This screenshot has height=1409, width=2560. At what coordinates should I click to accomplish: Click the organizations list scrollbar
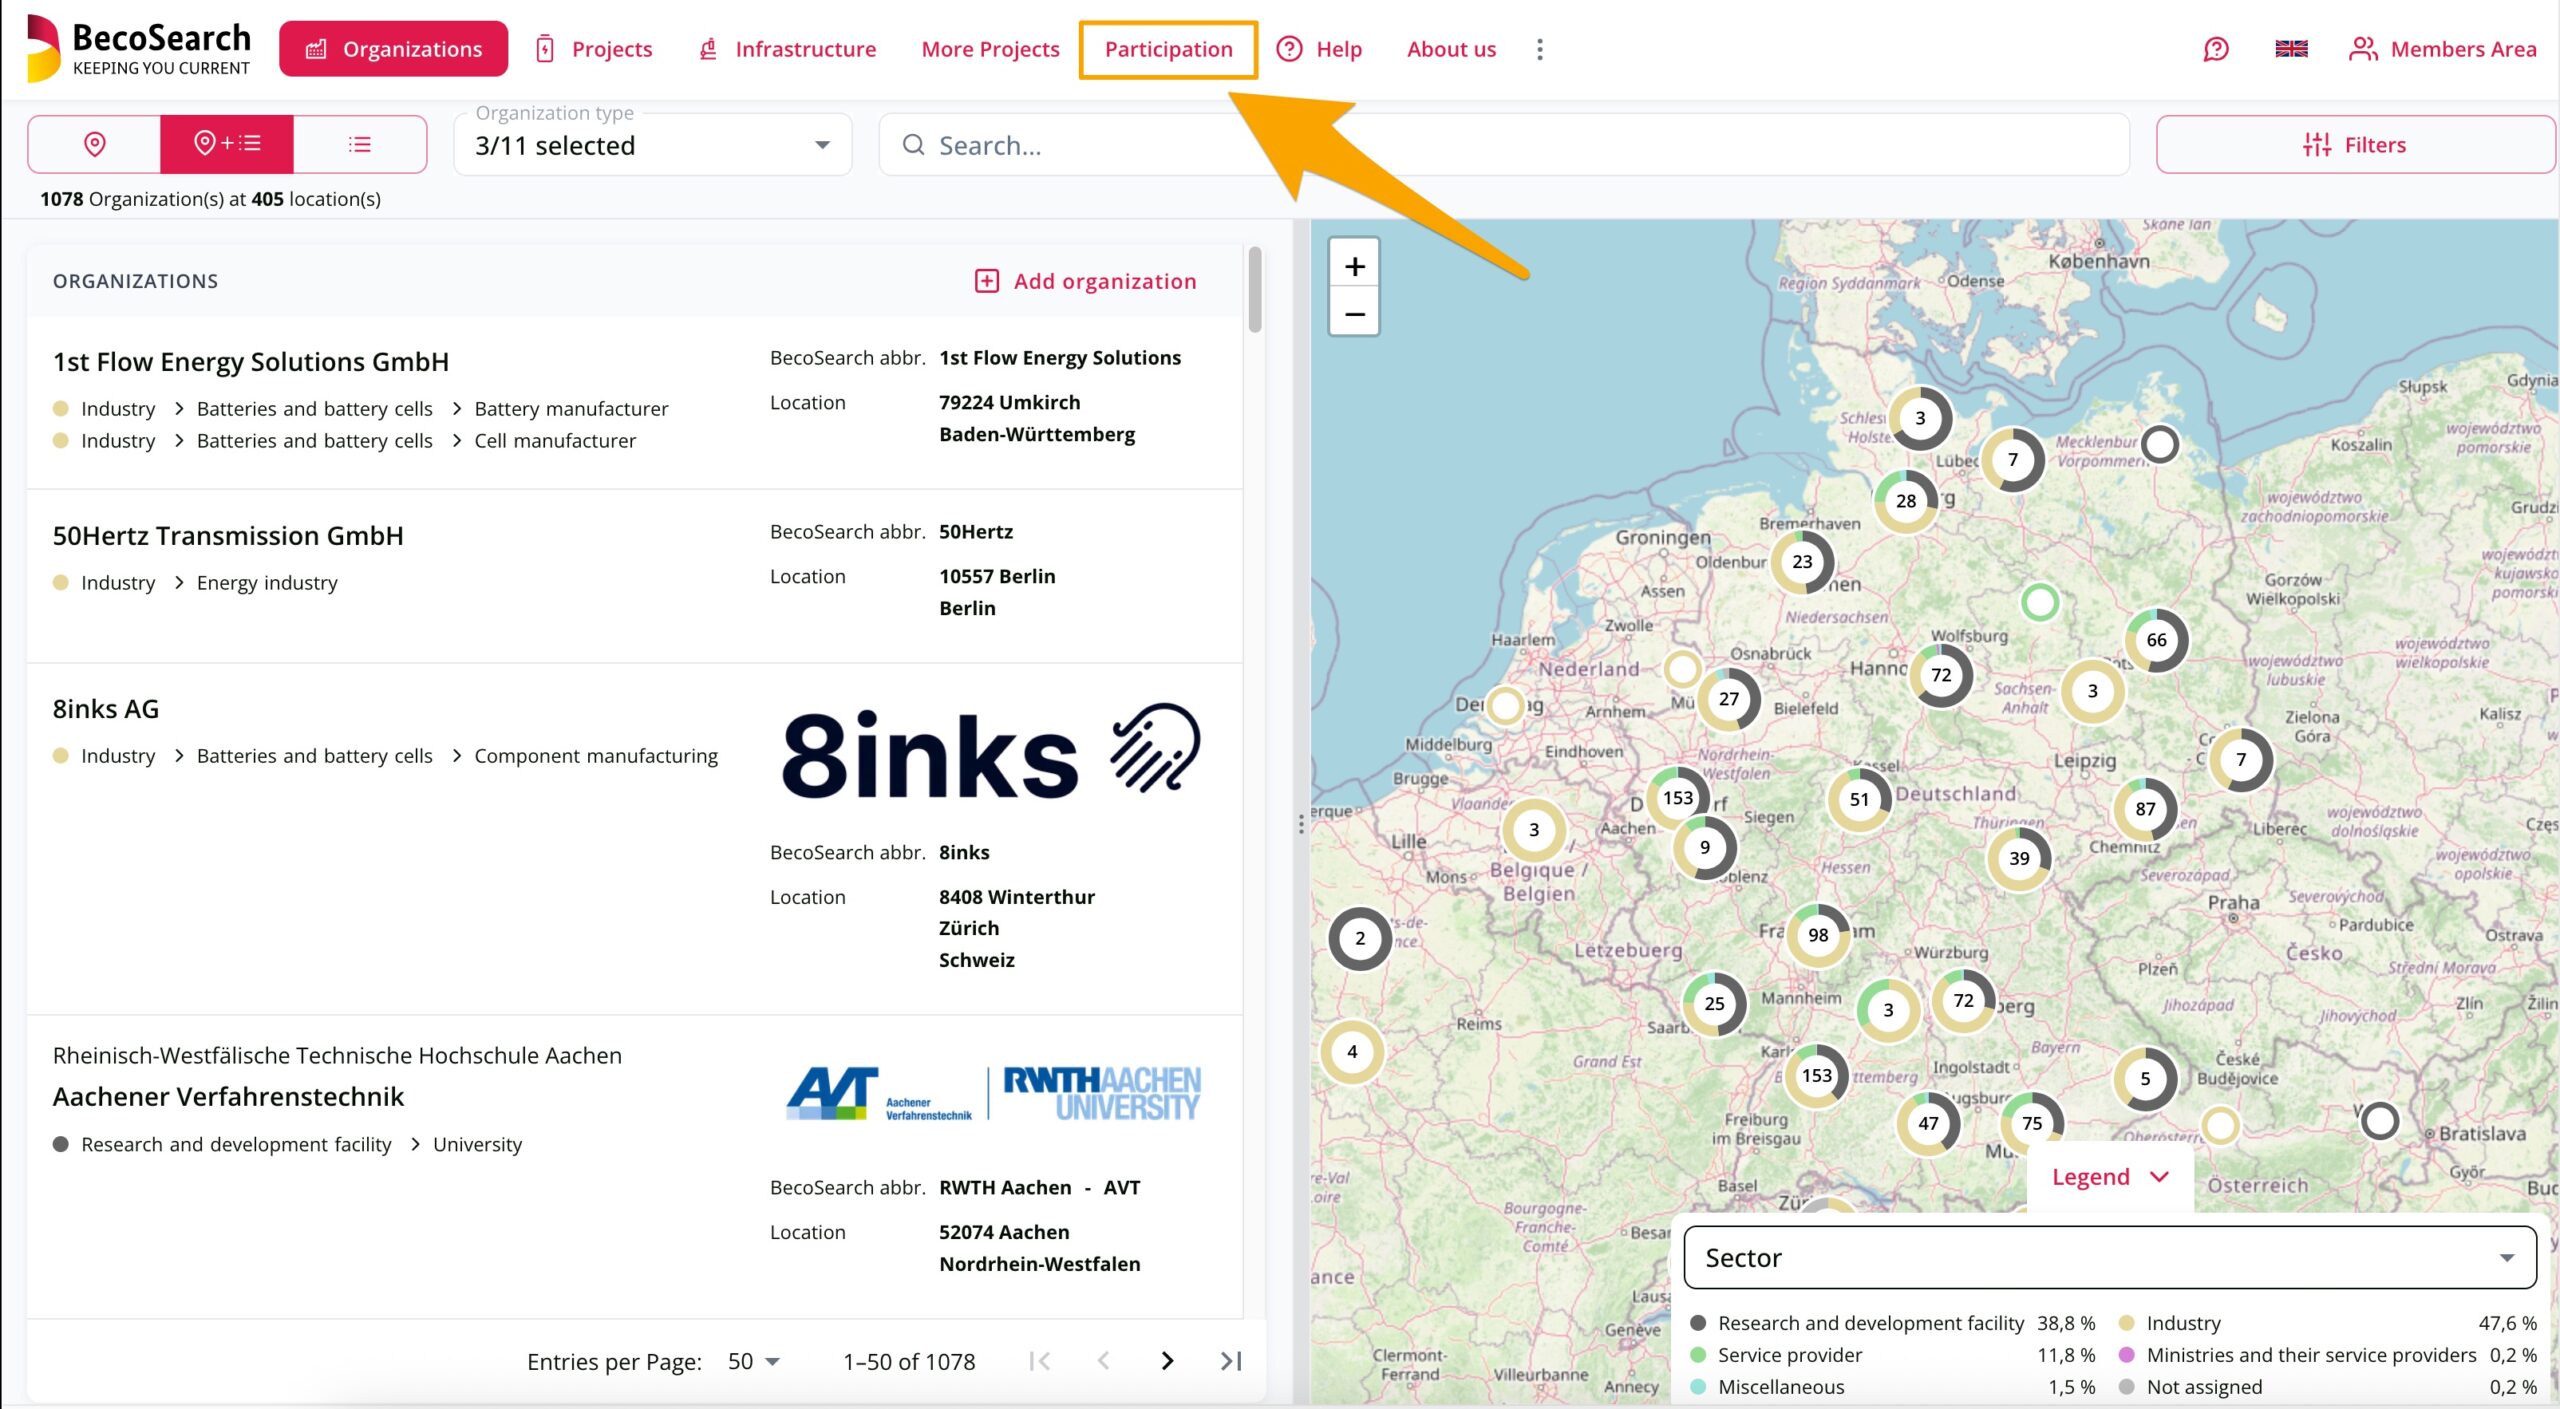point(1254,290)
